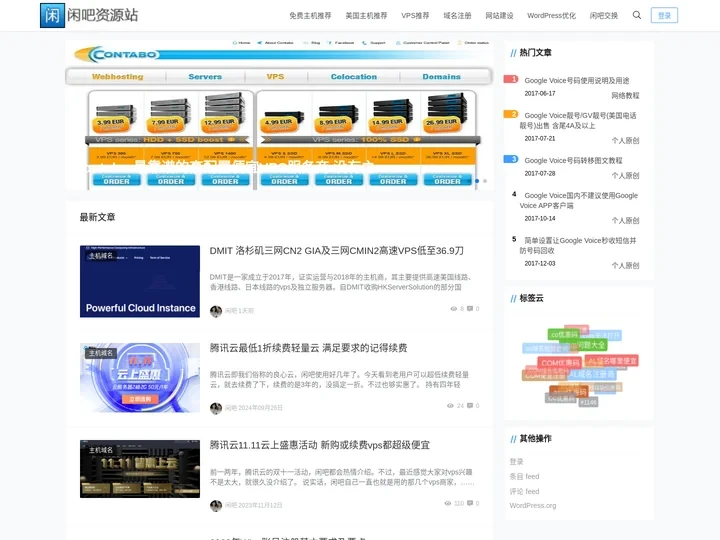Open 简单设置让Google Voice秒收短信 article
720x540 pixels.
pos(578,245)
